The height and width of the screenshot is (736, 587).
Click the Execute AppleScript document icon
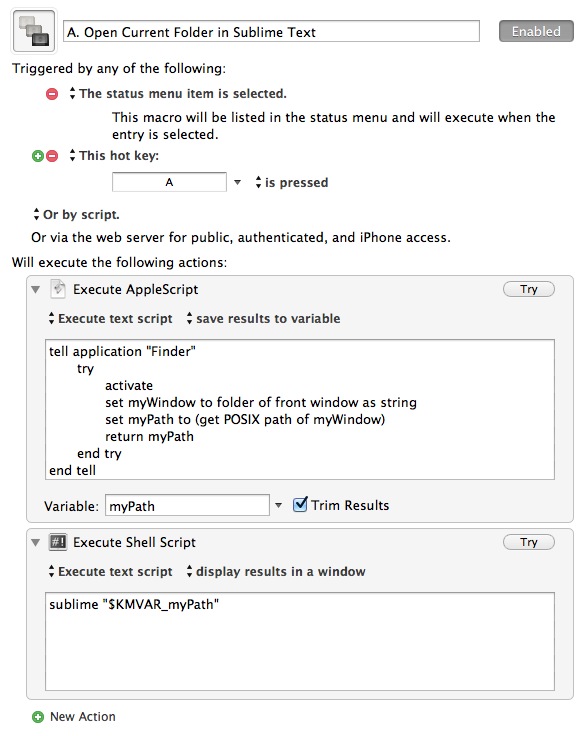point(58,289)
